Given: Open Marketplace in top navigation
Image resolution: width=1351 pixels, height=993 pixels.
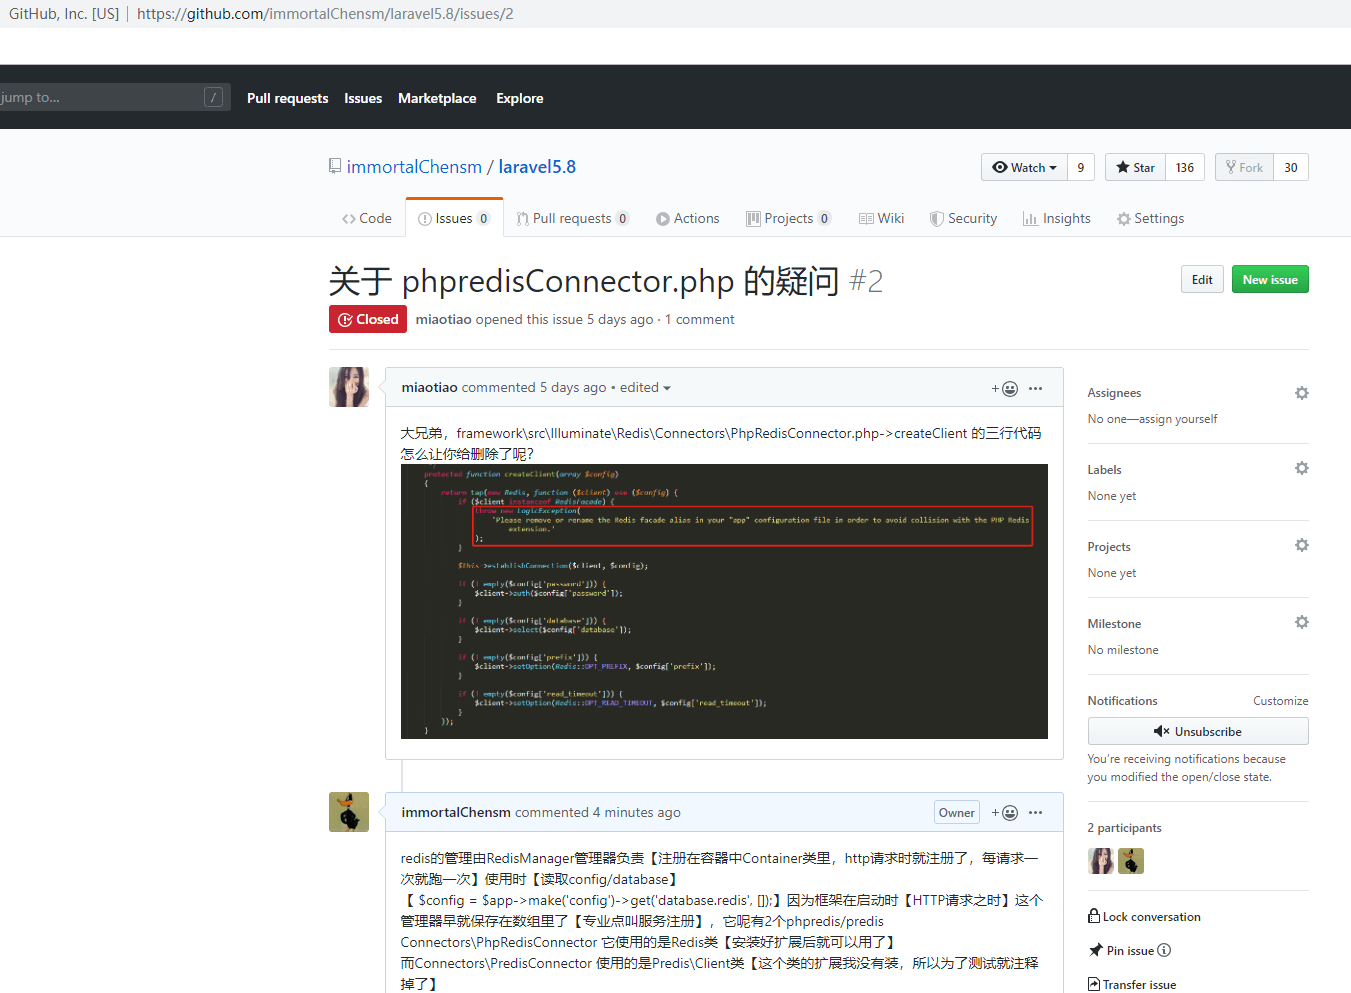Looking at the screenshot, I should pos(437,98).
